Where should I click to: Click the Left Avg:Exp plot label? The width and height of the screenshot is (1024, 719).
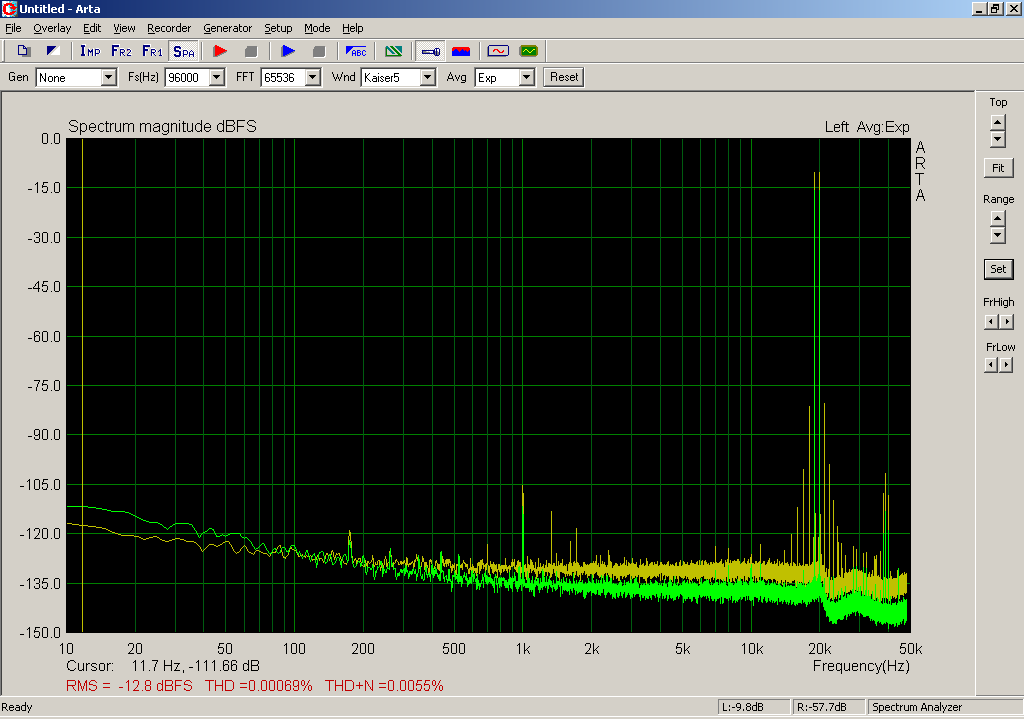tap(867, 127)
